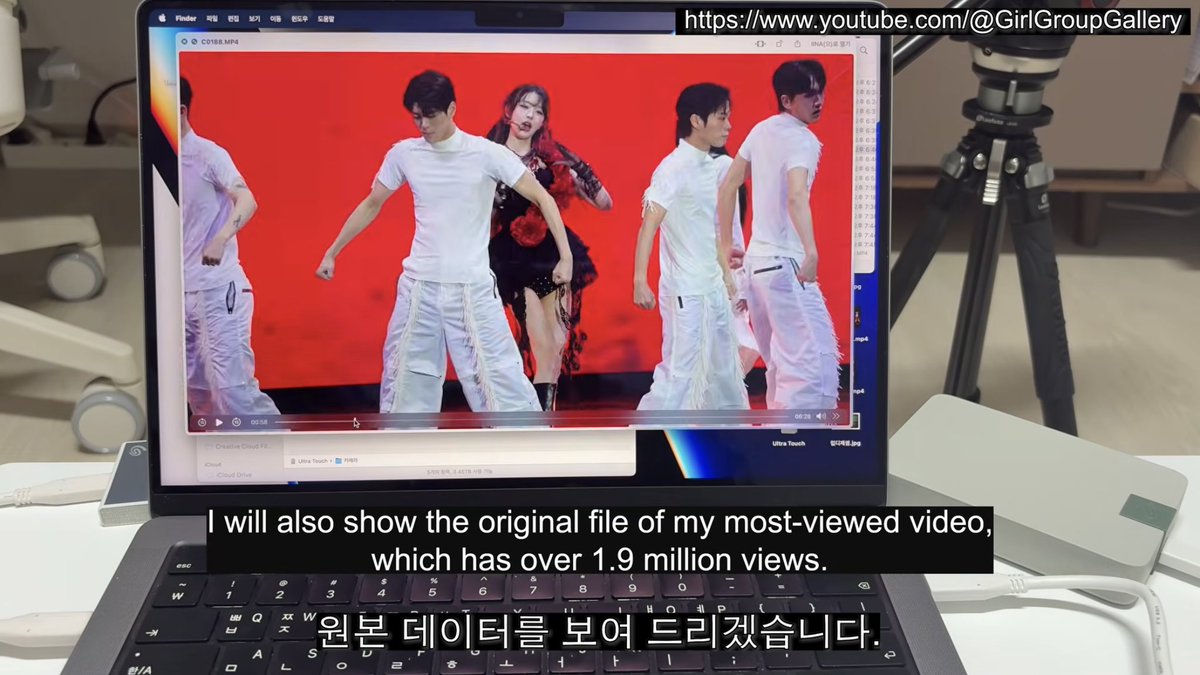Click Ultra Touch in the Finder path bar
Viewport: 1200px width, 675px height.
point(312,461)
